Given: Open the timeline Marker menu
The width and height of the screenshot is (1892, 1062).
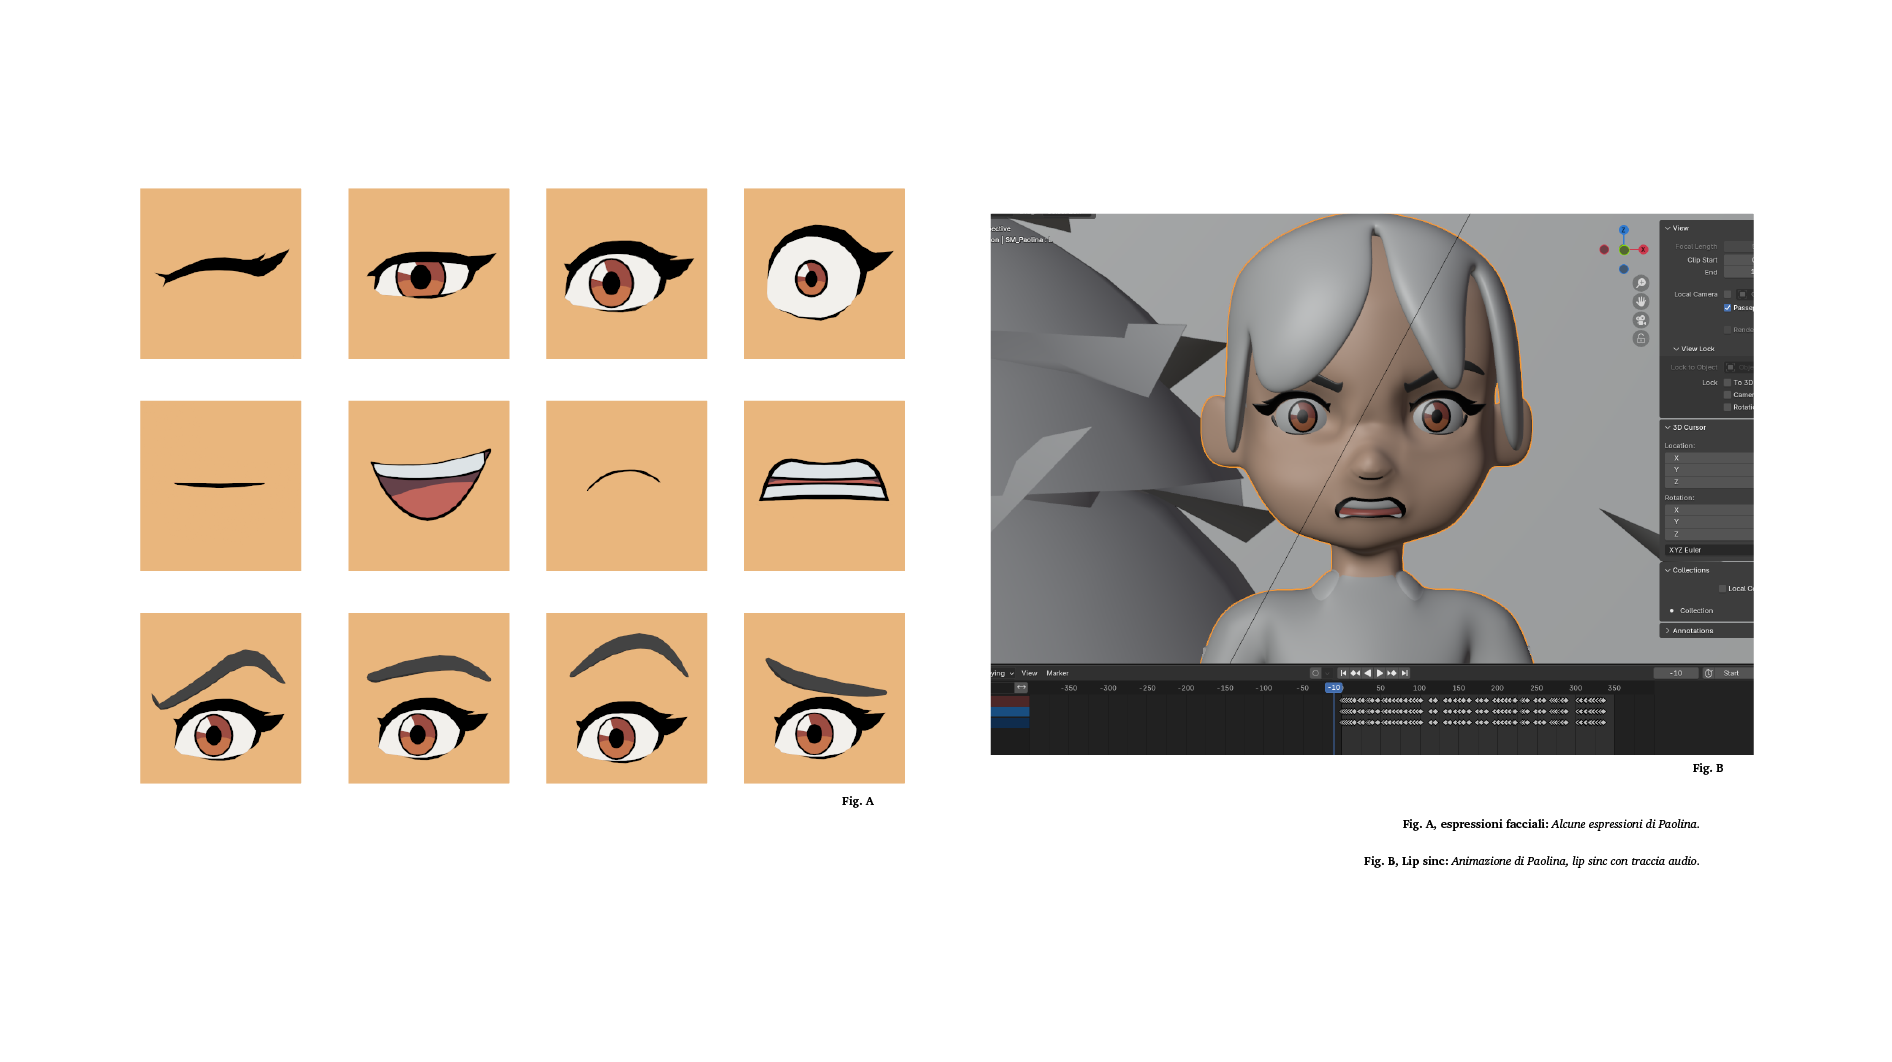Looking at the screenshot, I should coord(1057,673).
